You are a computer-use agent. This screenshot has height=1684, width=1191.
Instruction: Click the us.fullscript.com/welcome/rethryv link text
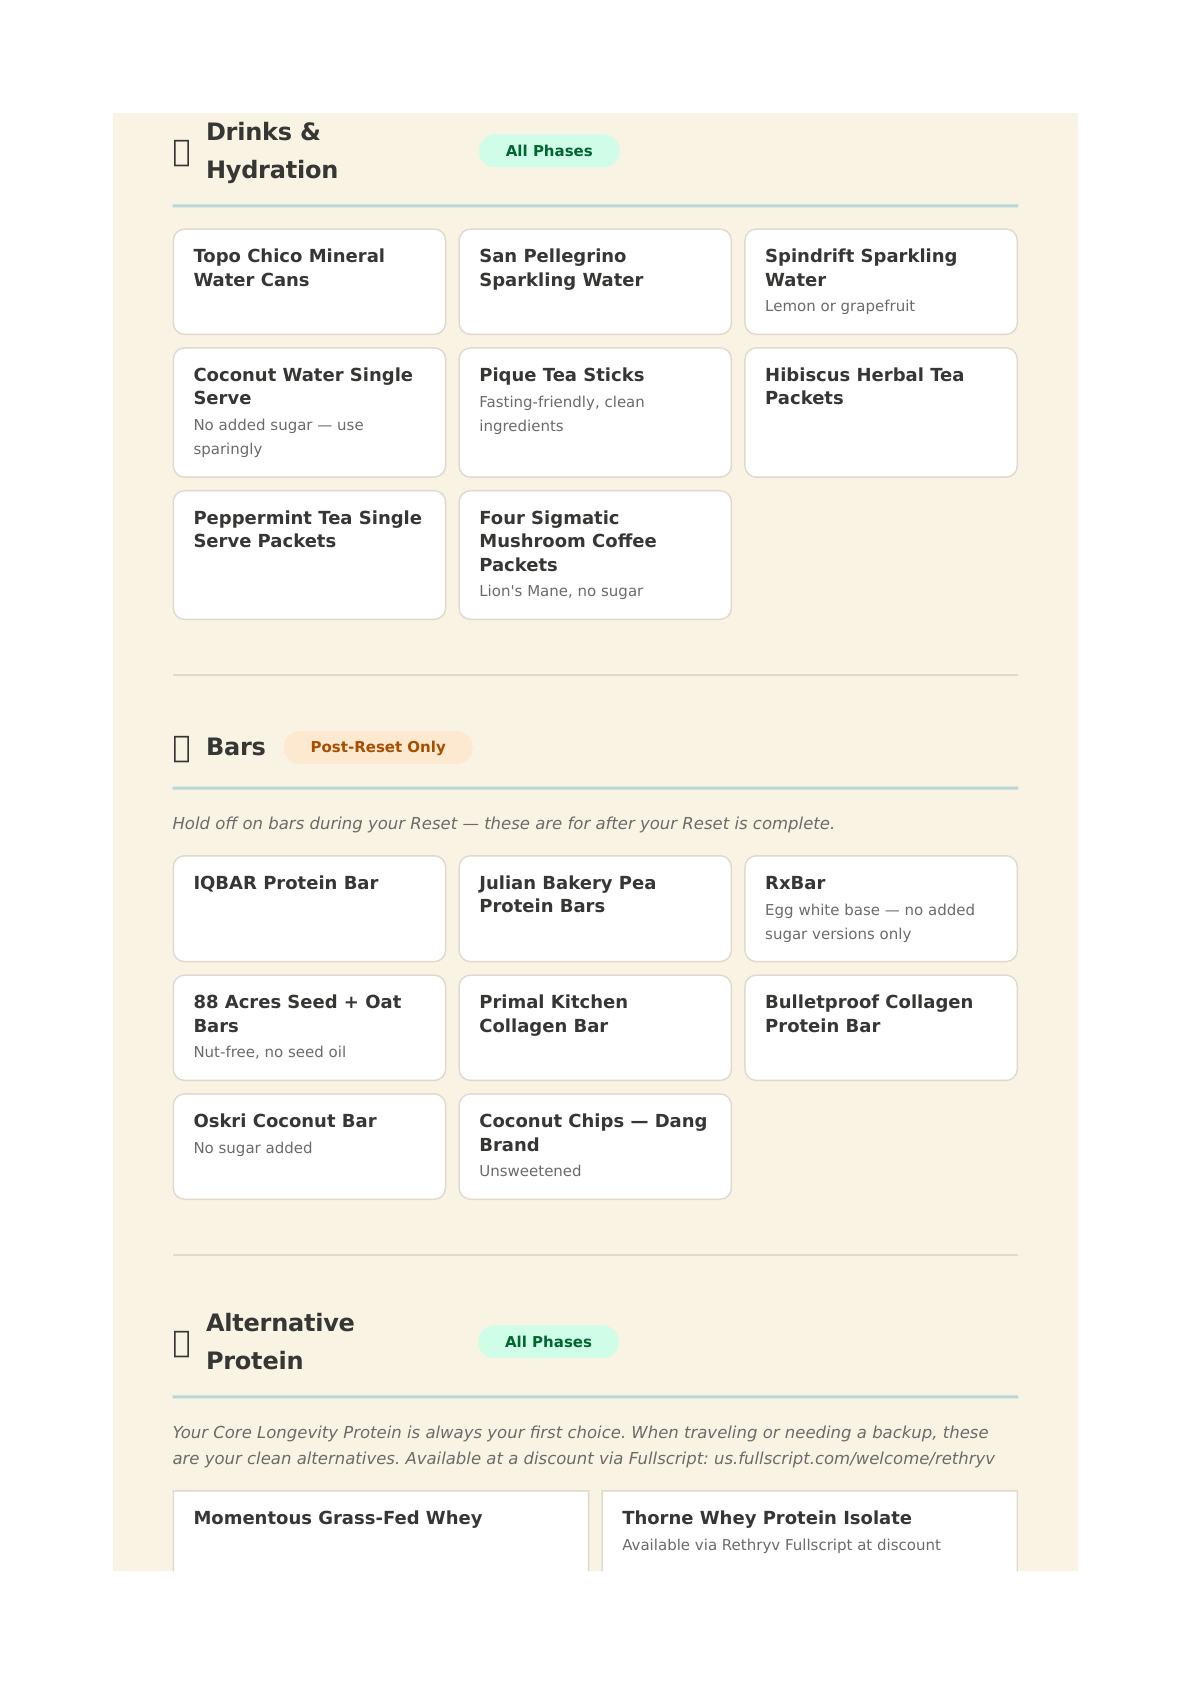tap(854, 1459)
